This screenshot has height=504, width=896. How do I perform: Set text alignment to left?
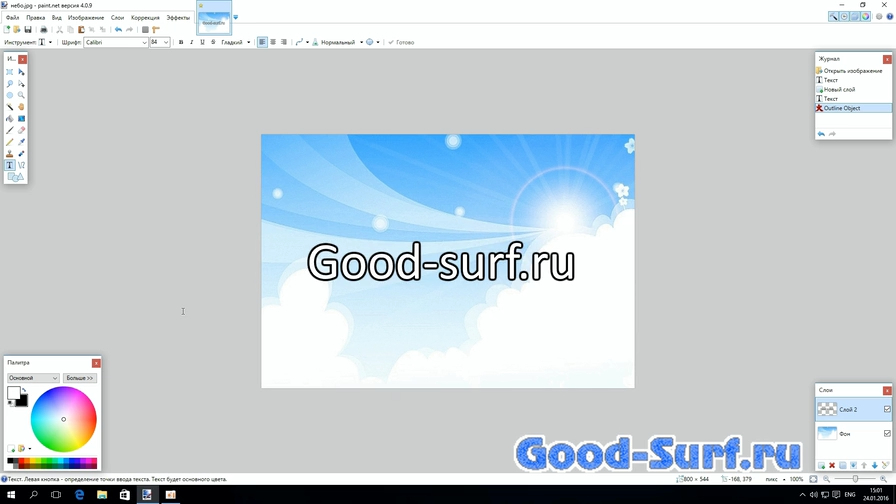pos(262,42)
